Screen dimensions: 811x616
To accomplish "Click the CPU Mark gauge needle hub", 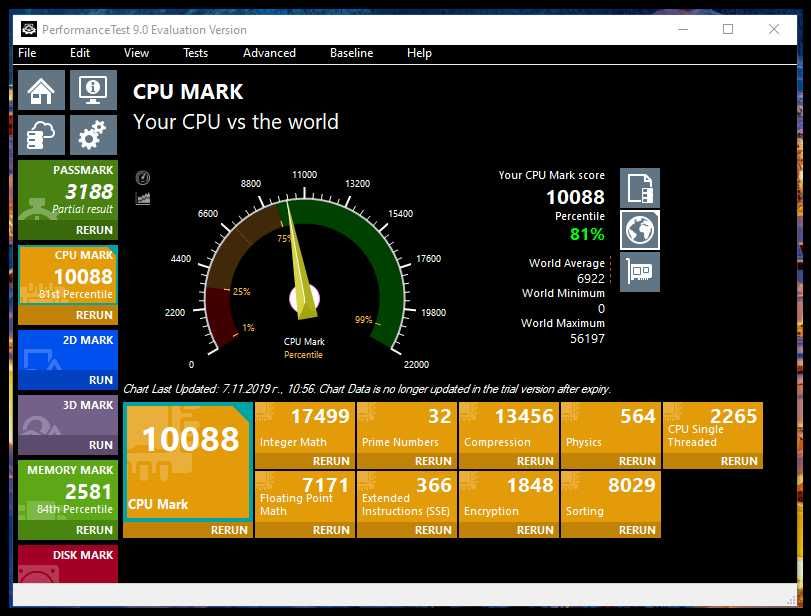I will click(304, 298).
